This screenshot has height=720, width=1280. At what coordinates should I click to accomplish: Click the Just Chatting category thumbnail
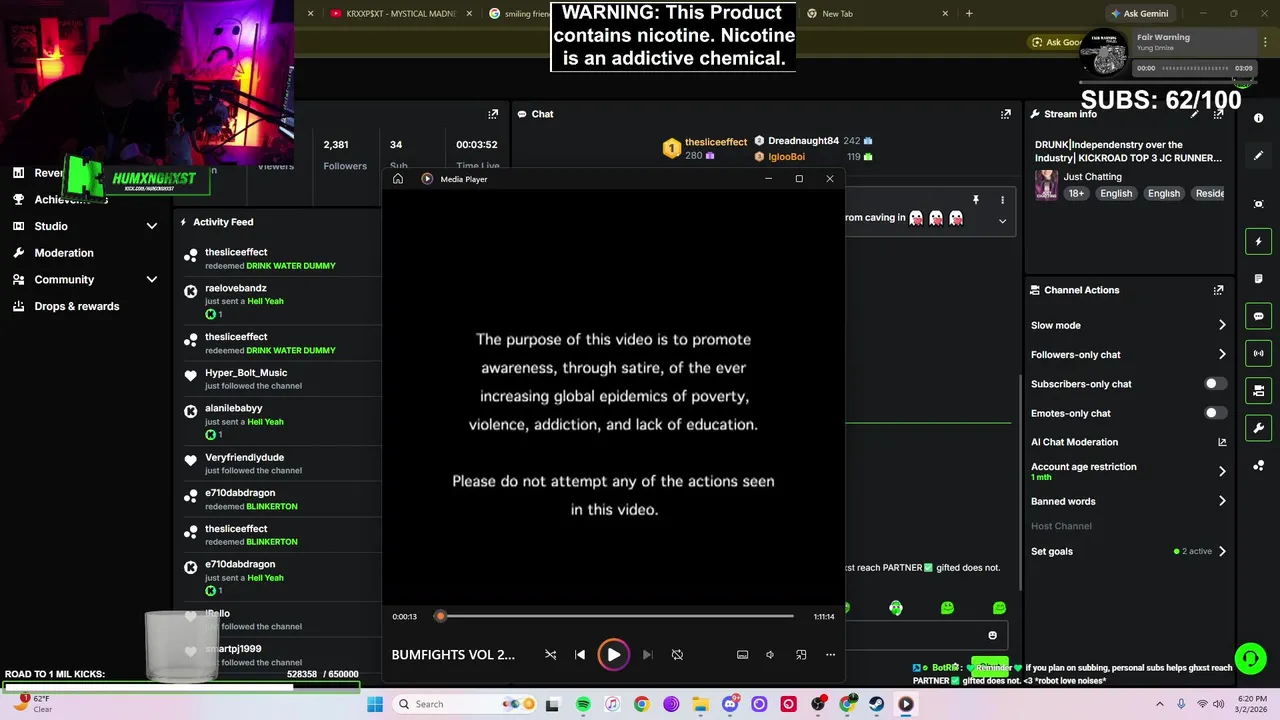point(1046,185)
